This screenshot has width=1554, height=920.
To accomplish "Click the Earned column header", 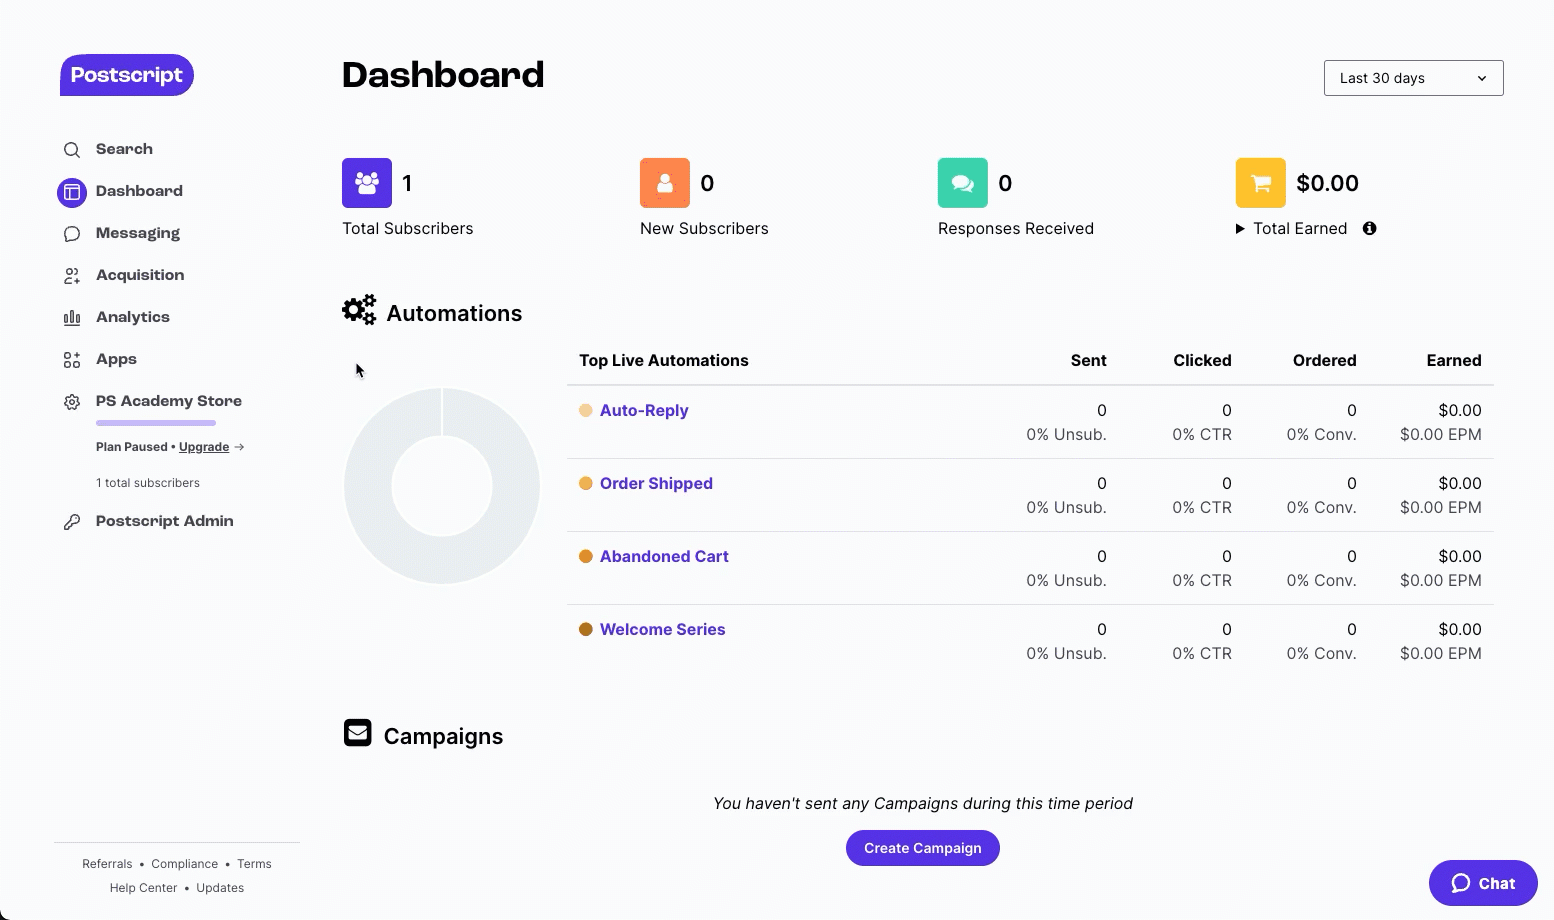I will point(1454,360).
